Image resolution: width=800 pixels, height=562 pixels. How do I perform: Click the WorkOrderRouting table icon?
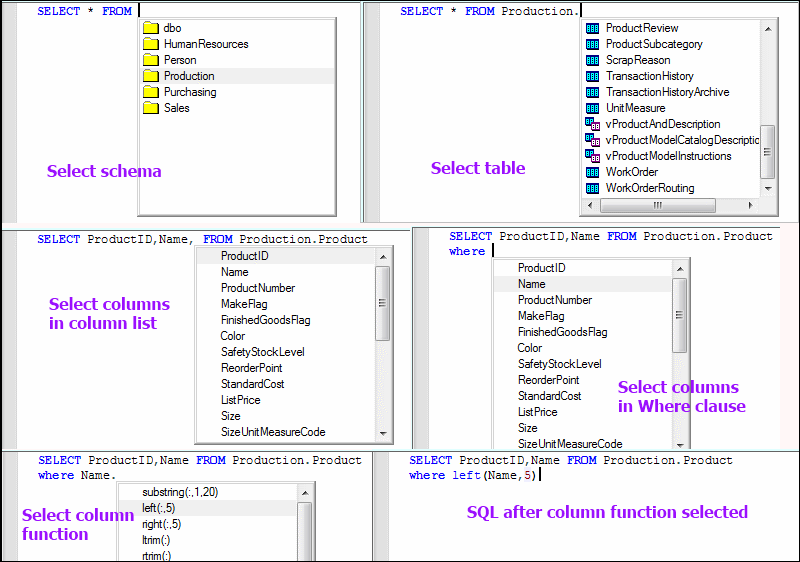[592, 188]
